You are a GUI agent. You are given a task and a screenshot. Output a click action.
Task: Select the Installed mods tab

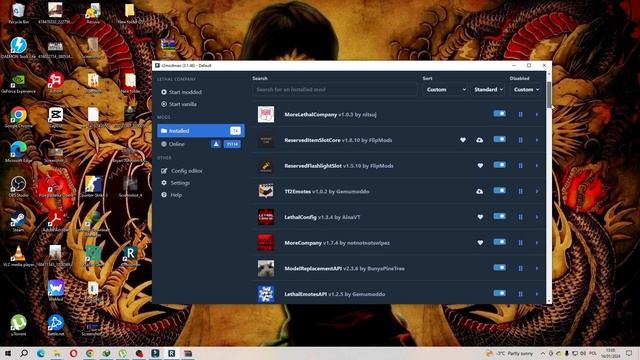coord(201,131)
